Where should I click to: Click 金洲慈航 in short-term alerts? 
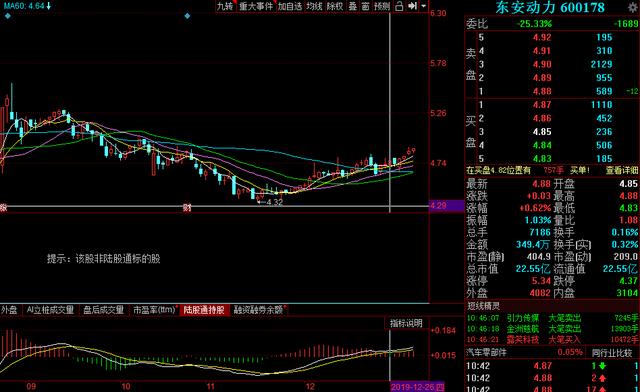[523, 329]
